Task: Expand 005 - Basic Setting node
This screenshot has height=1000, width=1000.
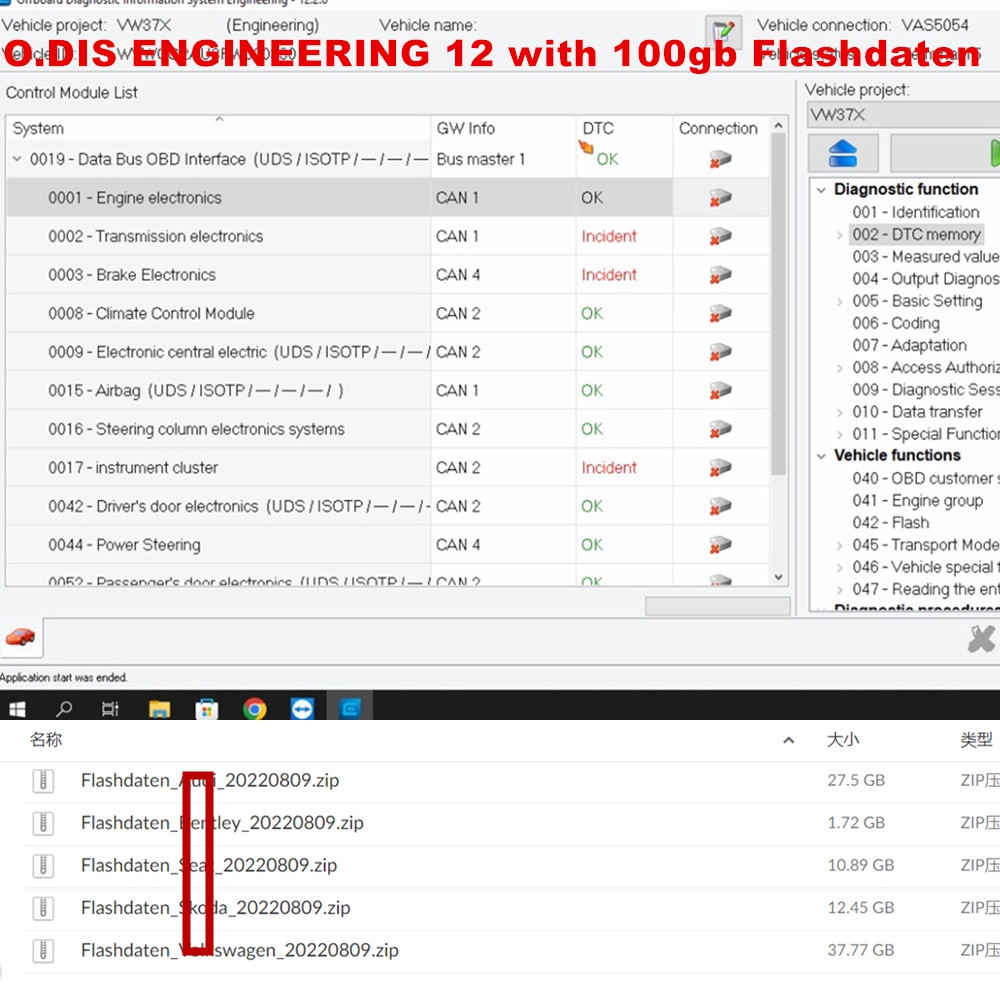Action: click(839, 302)
